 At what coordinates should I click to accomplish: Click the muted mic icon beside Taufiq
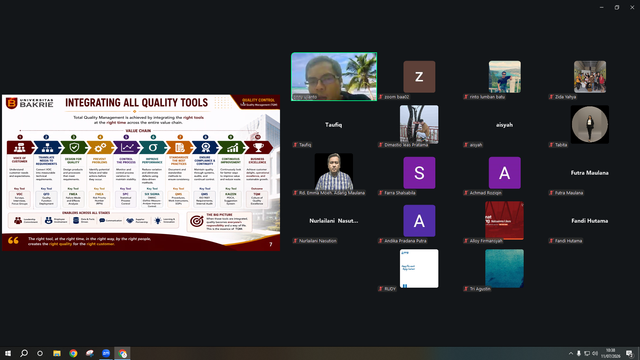coord(296,145)
